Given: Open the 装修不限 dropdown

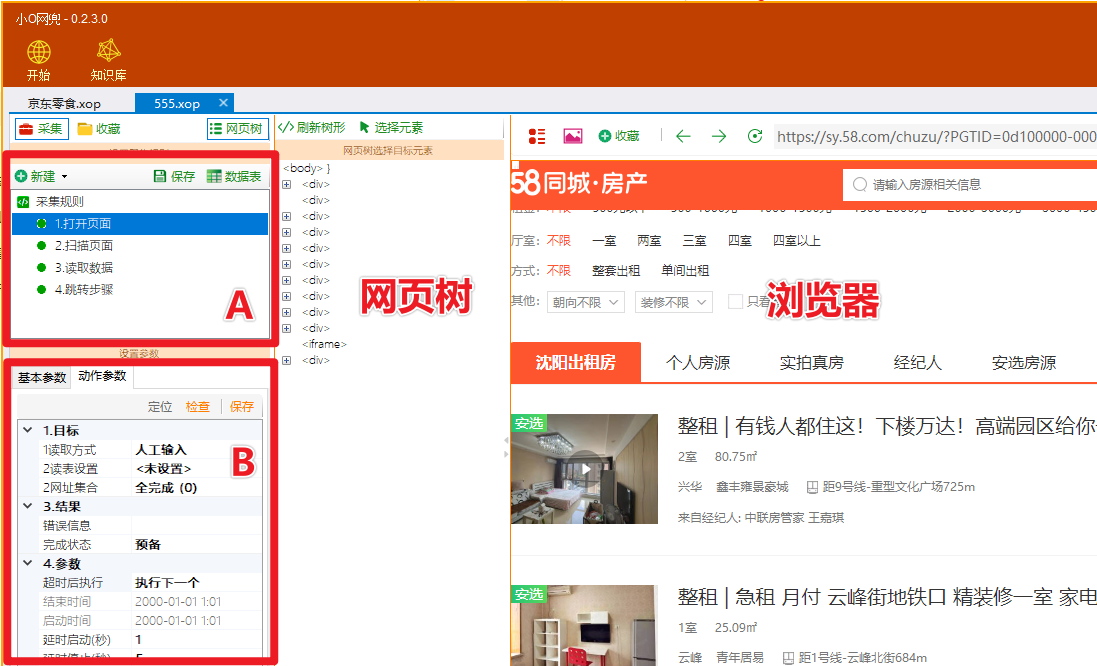Looking at the screenshot, I should [x=674, y=302].
